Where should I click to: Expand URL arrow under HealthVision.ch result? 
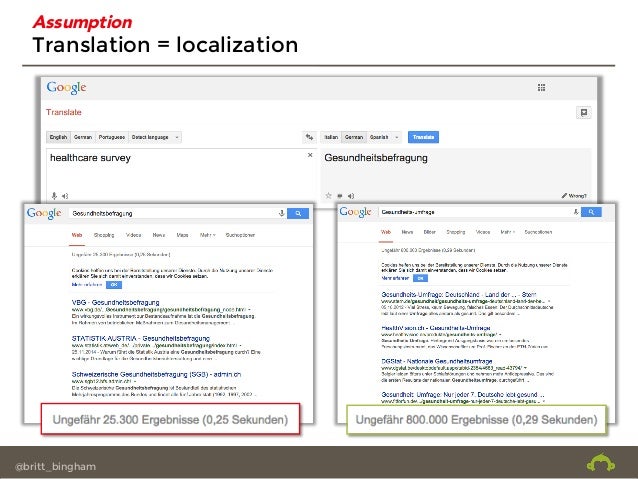[x=500, y=335]
